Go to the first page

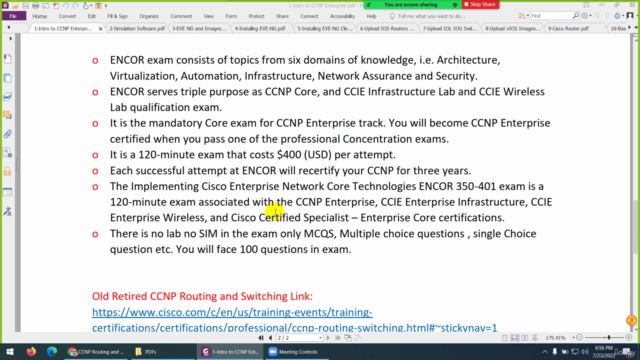(x=261, y=338)
